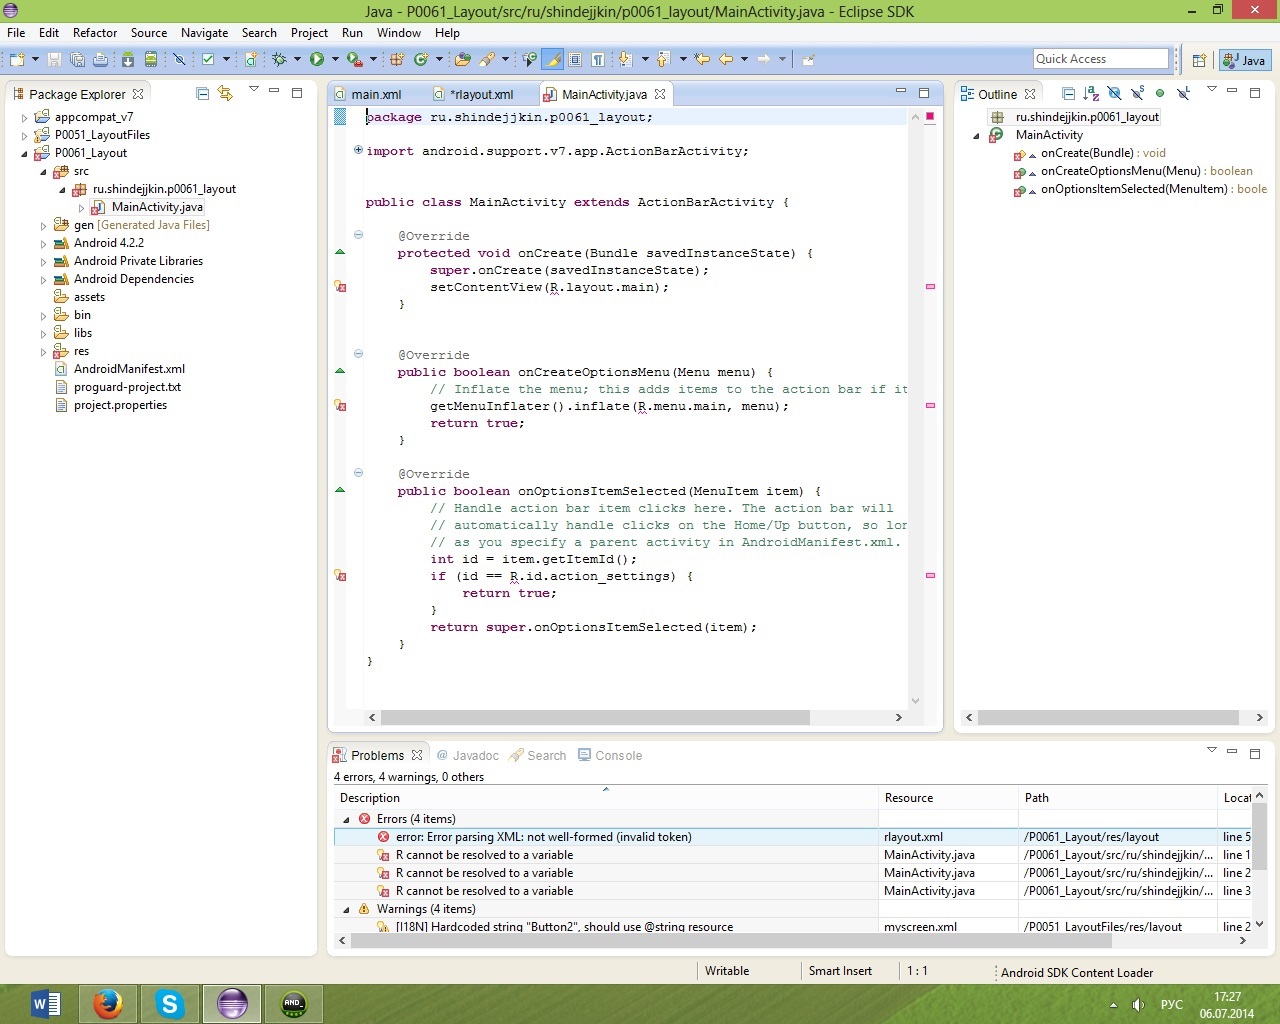Click the Debug bug icon in toolbar
Image resolution: width=1280 pixels, height=1024 pixels.
pos(279,60)
